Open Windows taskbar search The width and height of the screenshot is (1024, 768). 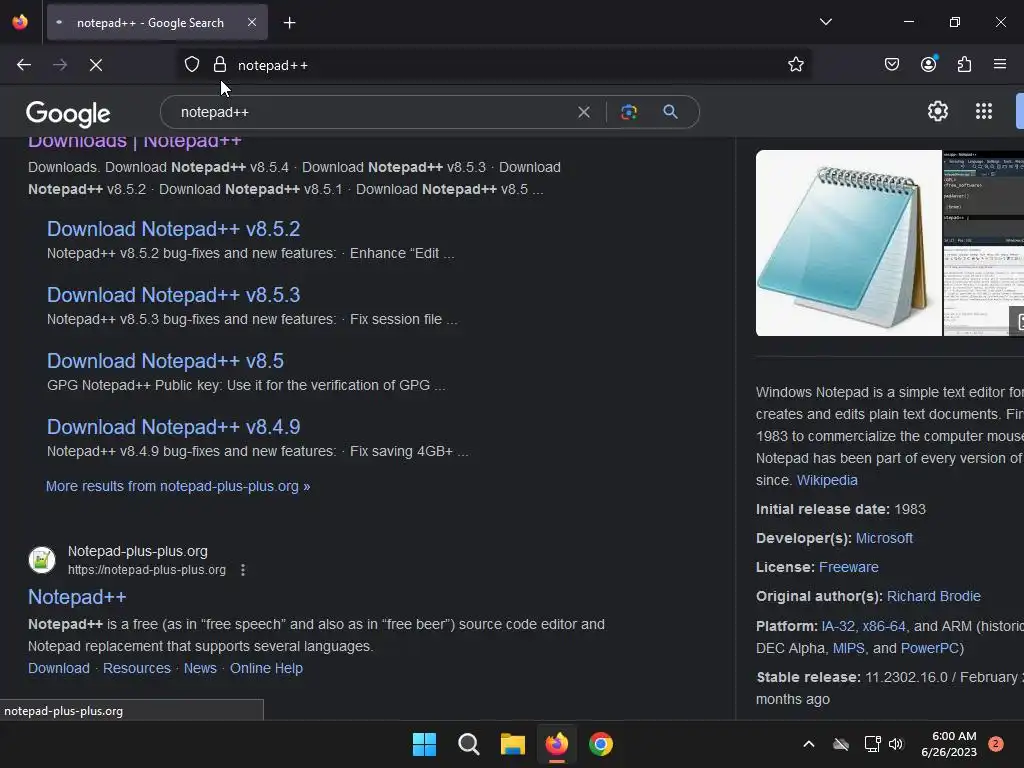469,744
